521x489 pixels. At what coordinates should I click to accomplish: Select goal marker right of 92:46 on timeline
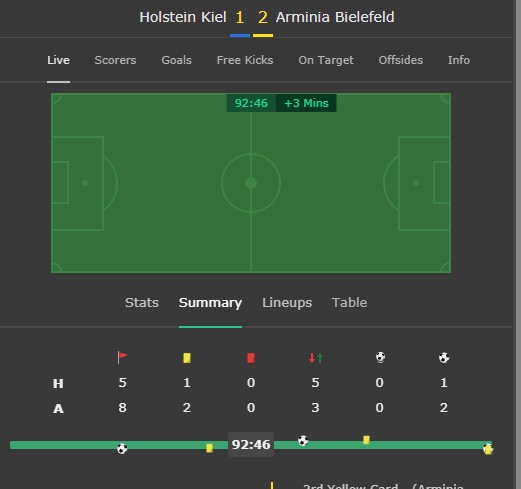point(303,441)
